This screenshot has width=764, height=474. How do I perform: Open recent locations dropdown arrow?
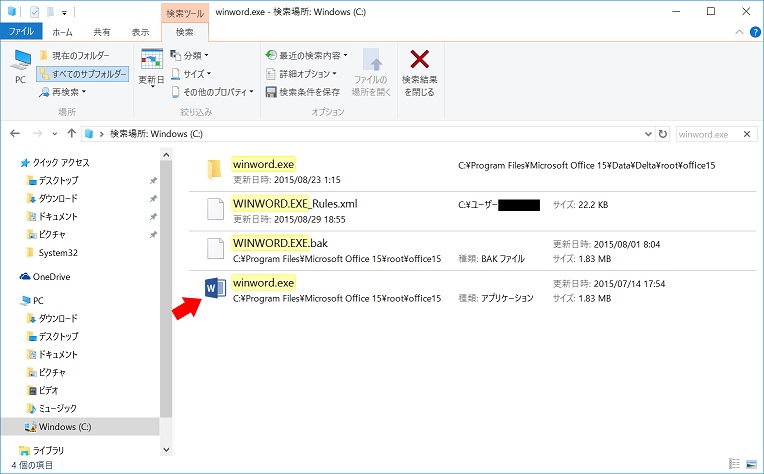pyautogui.click(x=55, y=134)
